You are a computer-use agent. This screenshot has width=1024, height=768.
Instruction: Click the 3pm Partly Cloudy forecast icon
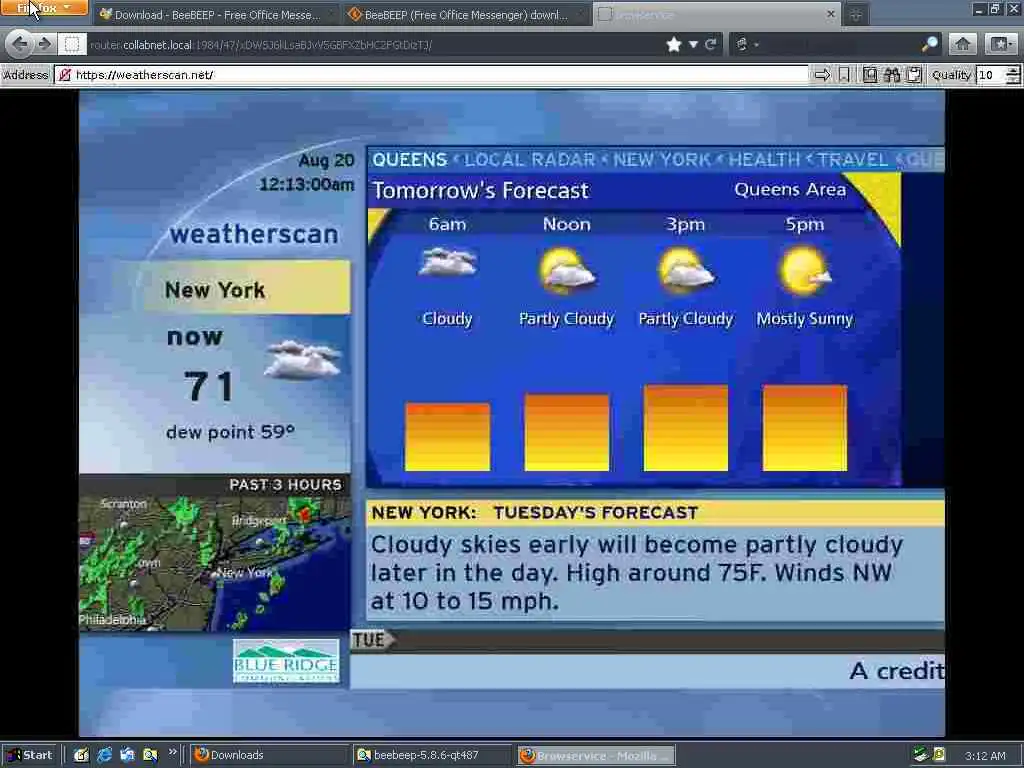pos(686,270)
